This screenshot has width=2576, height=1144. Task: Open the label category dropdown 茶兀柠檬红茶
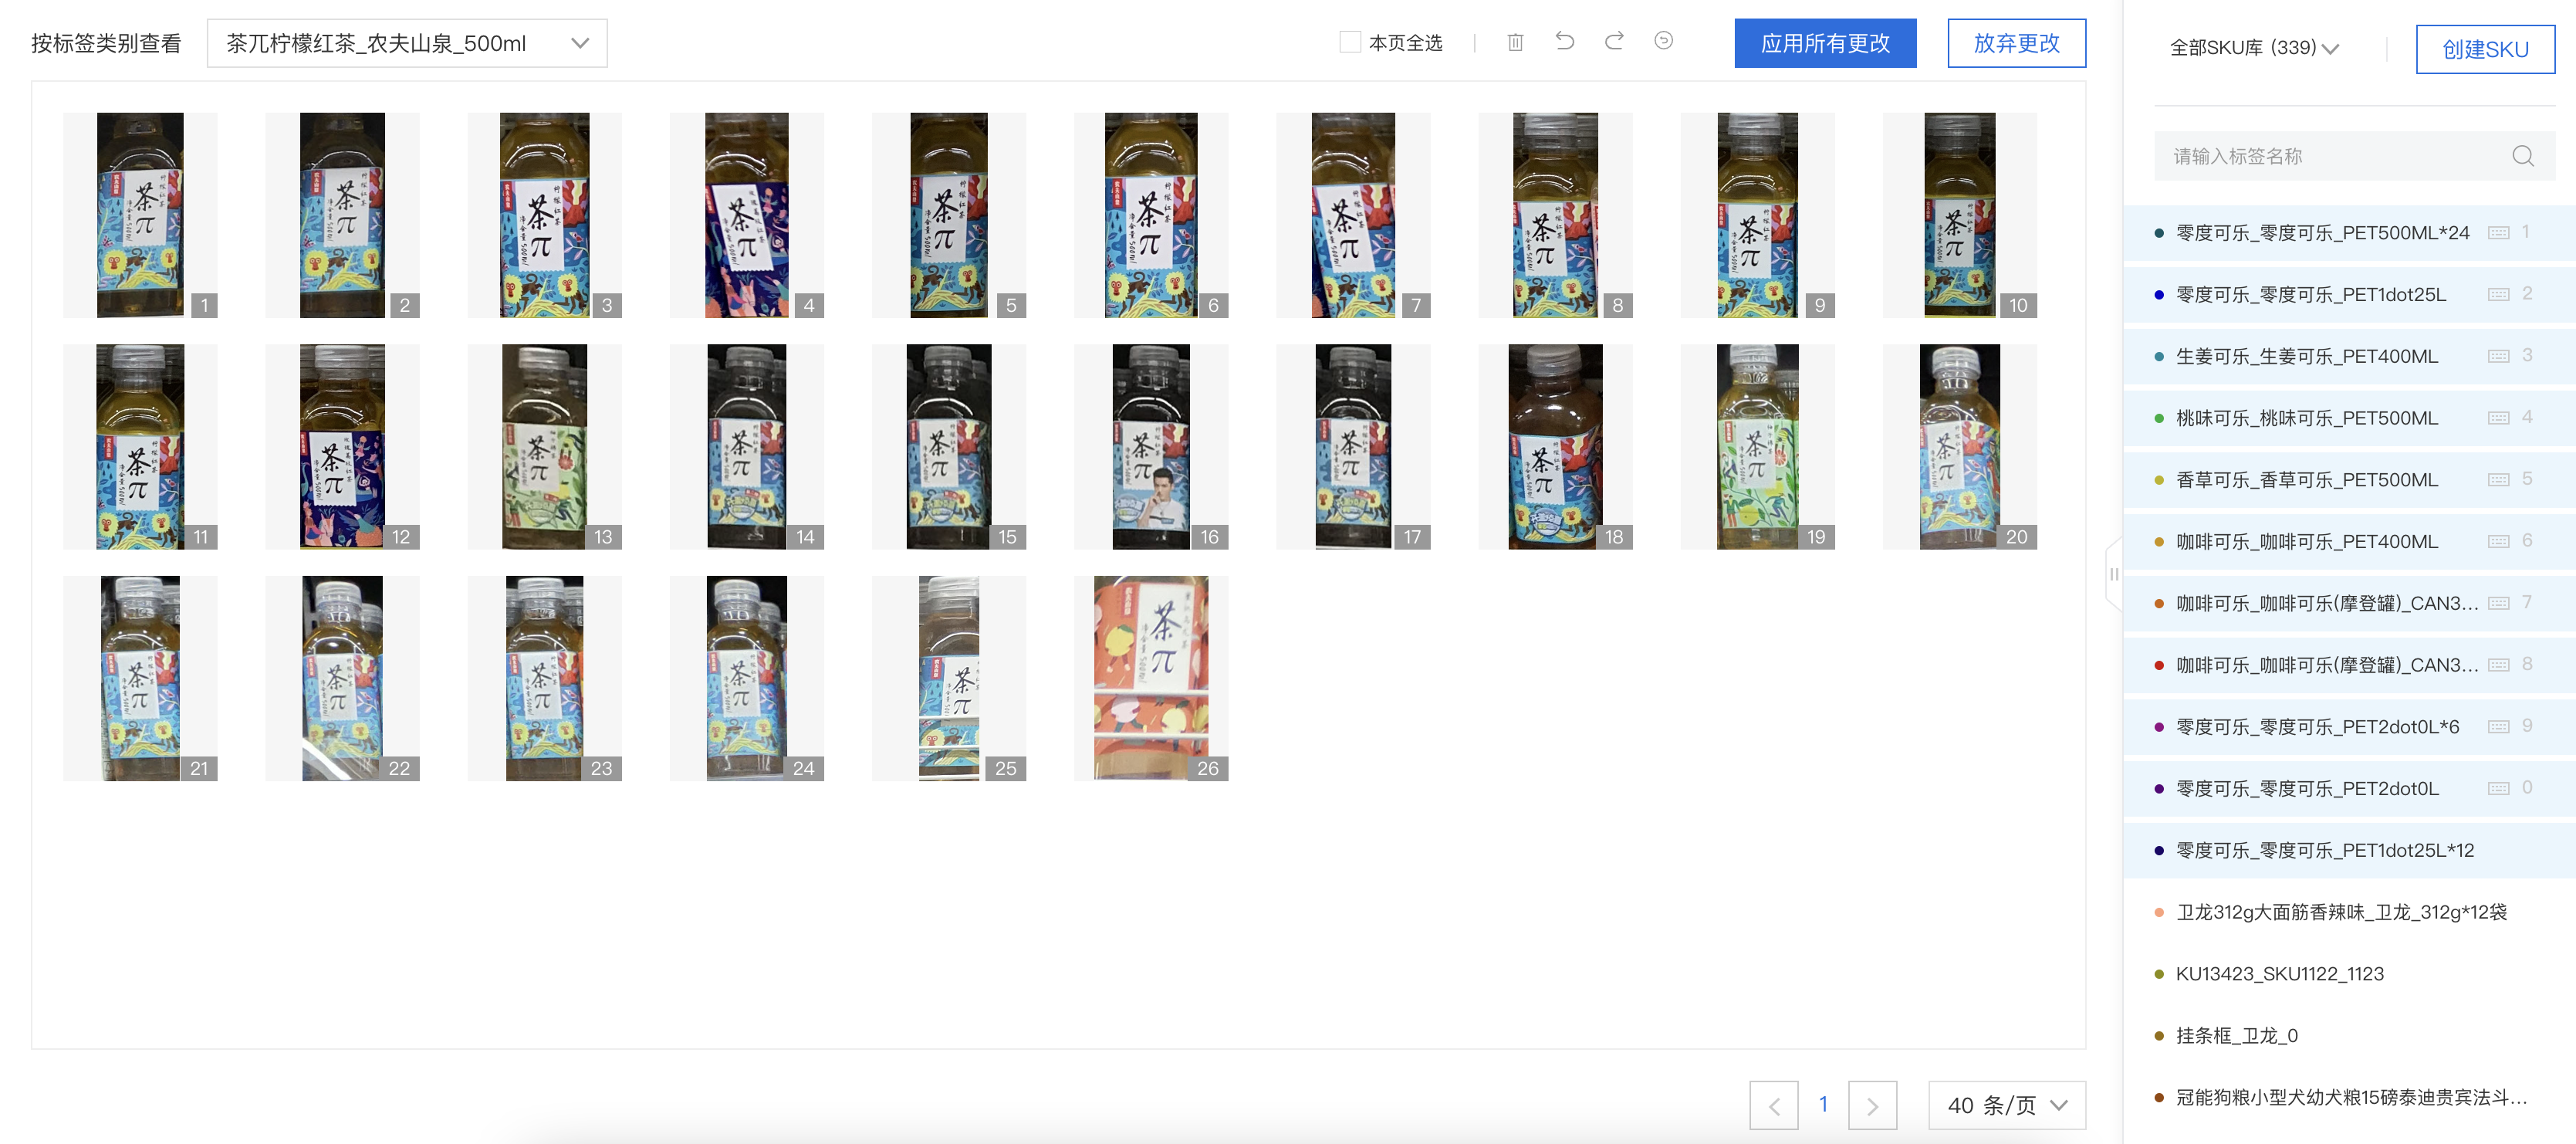tap(406, 43)
